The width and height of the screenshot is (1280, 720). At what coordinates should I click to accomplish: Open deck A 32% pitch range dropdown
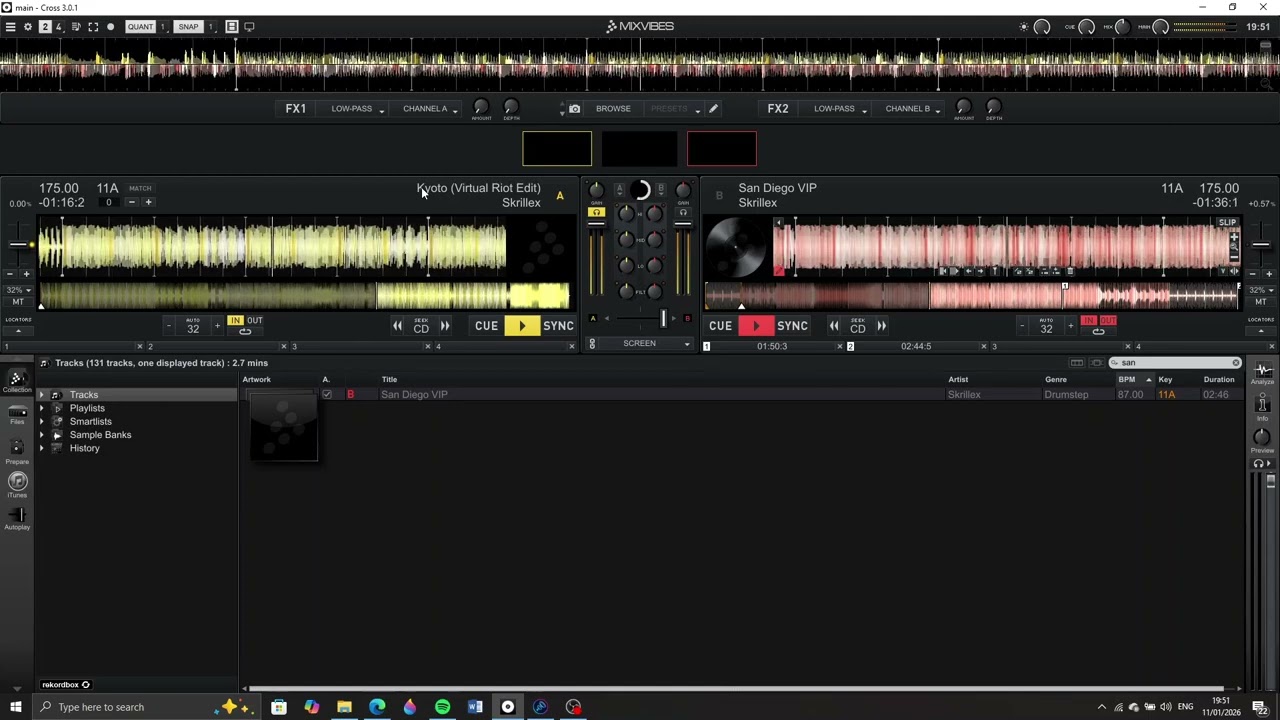pyautogui.click(x=18, y=290)
